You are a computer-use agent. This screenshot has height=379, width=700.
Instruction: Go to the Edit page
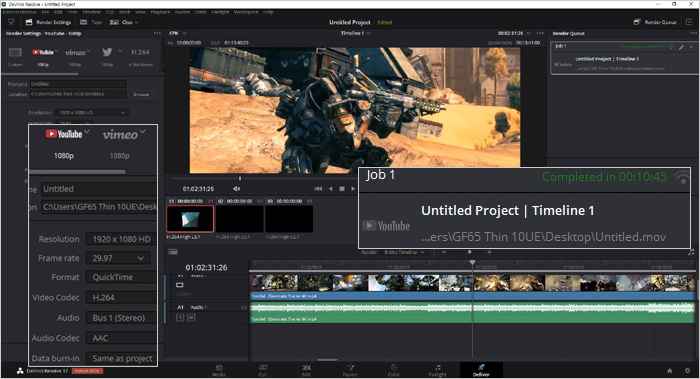click(306, 370)
